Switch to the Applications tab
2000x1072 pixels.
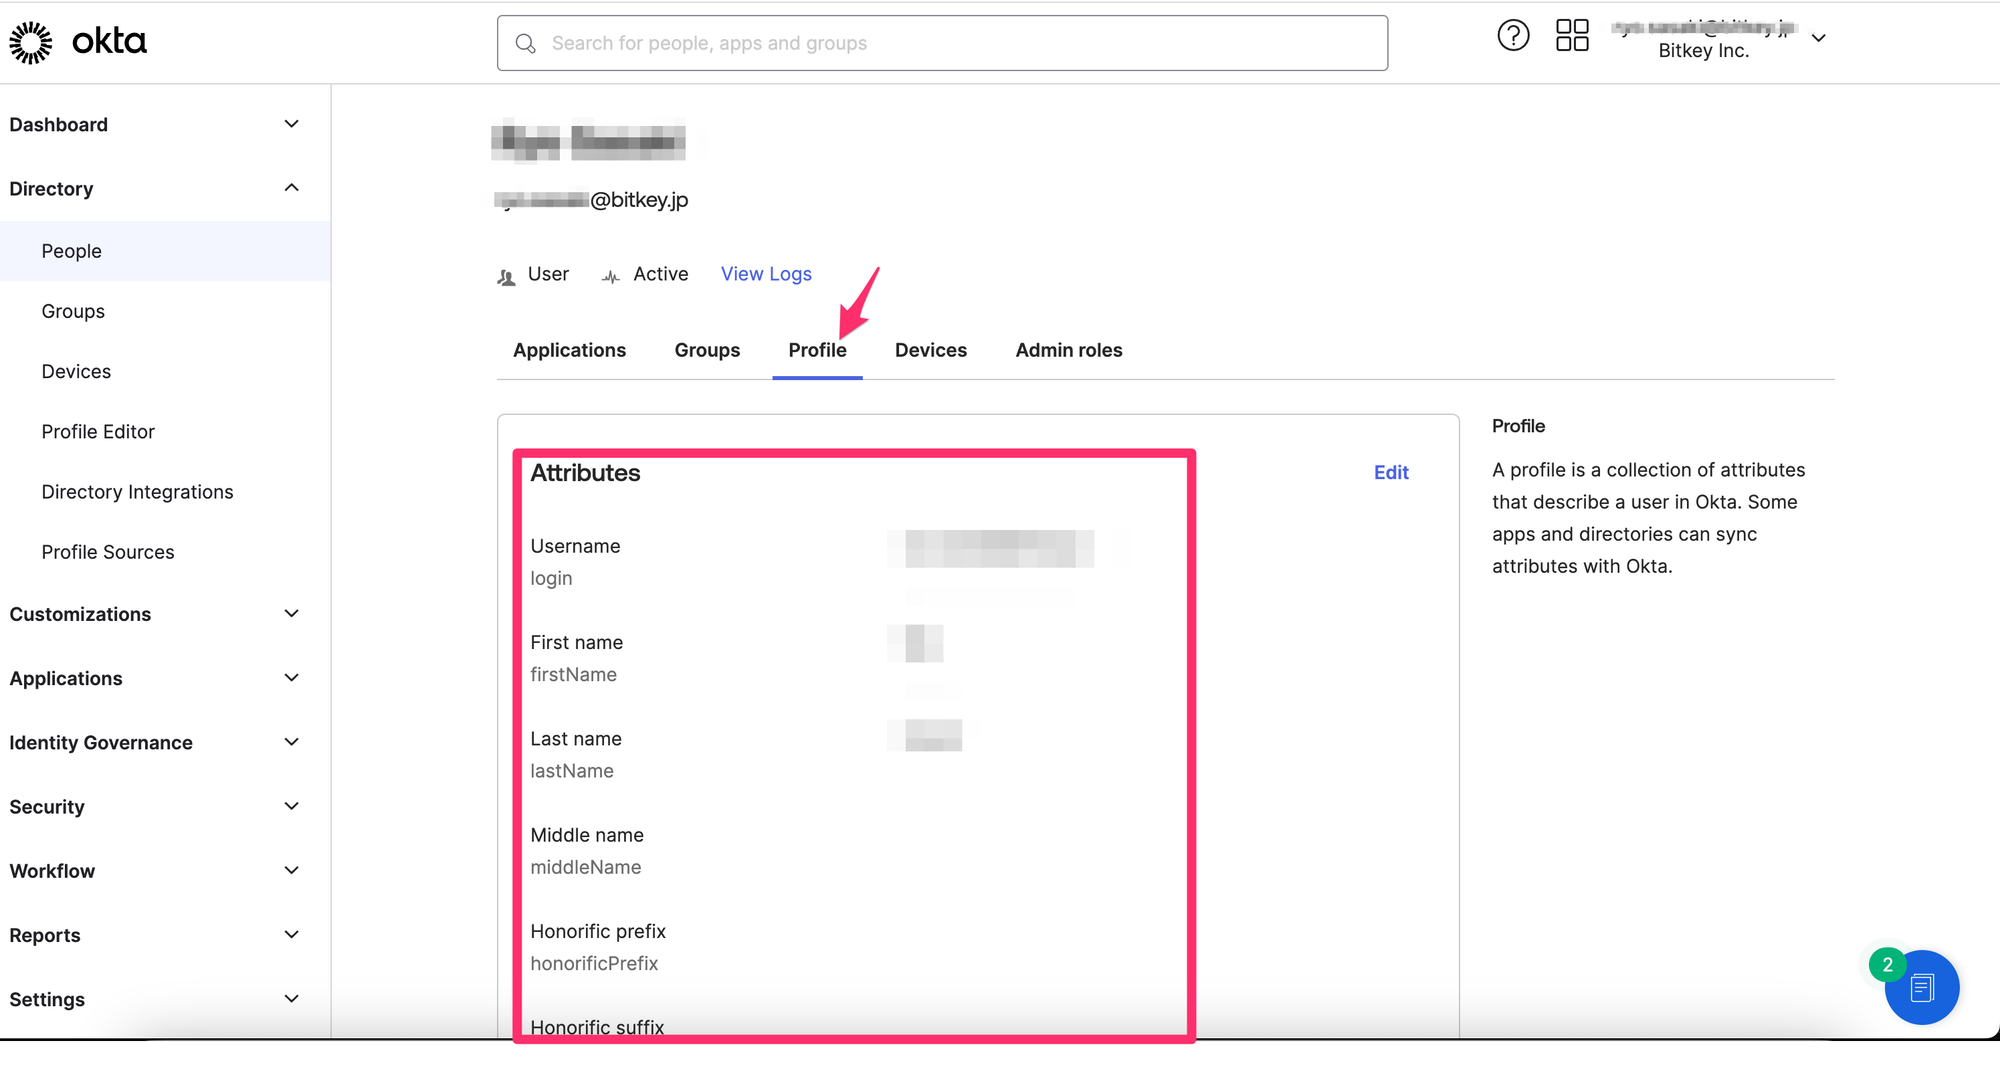[569, 350]
